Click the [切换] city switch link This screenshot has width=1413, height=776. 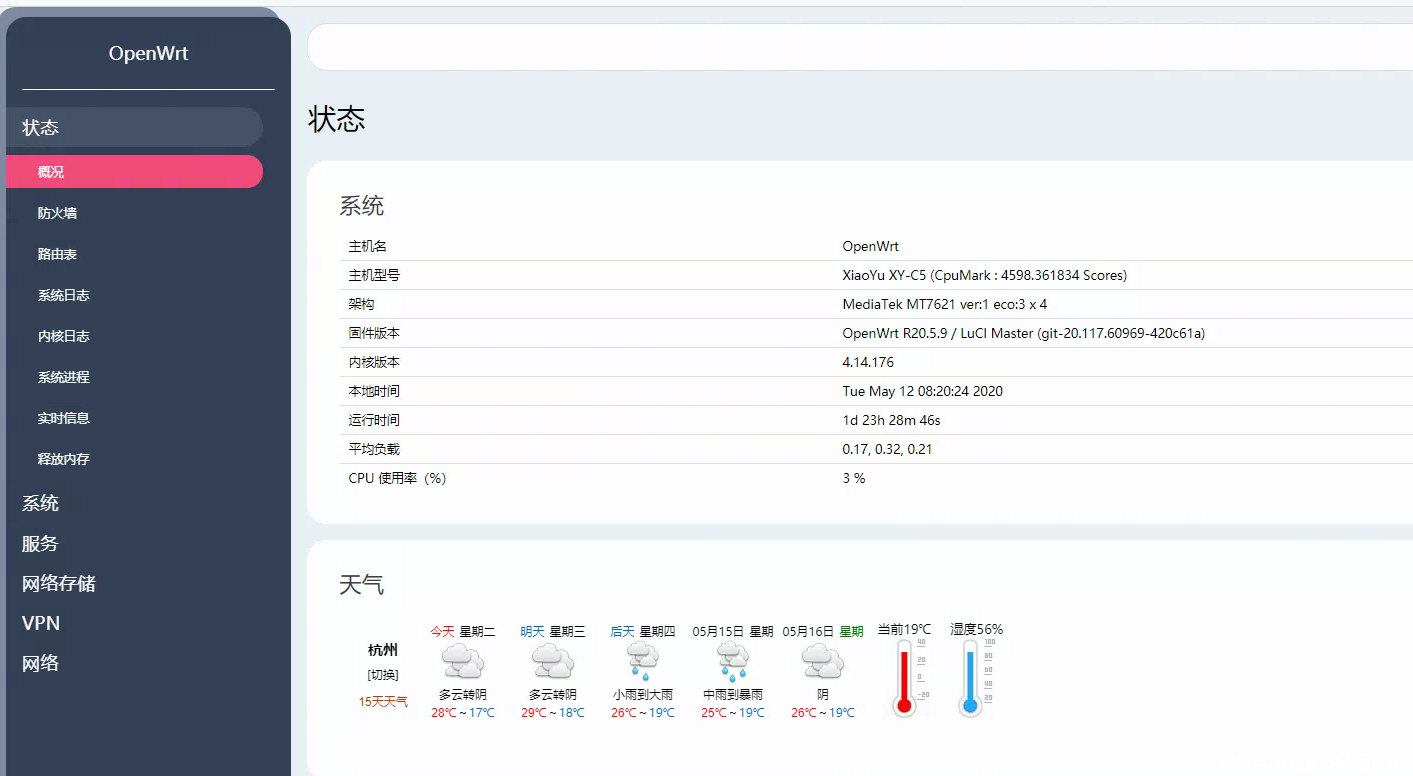(x=383, y=675)
